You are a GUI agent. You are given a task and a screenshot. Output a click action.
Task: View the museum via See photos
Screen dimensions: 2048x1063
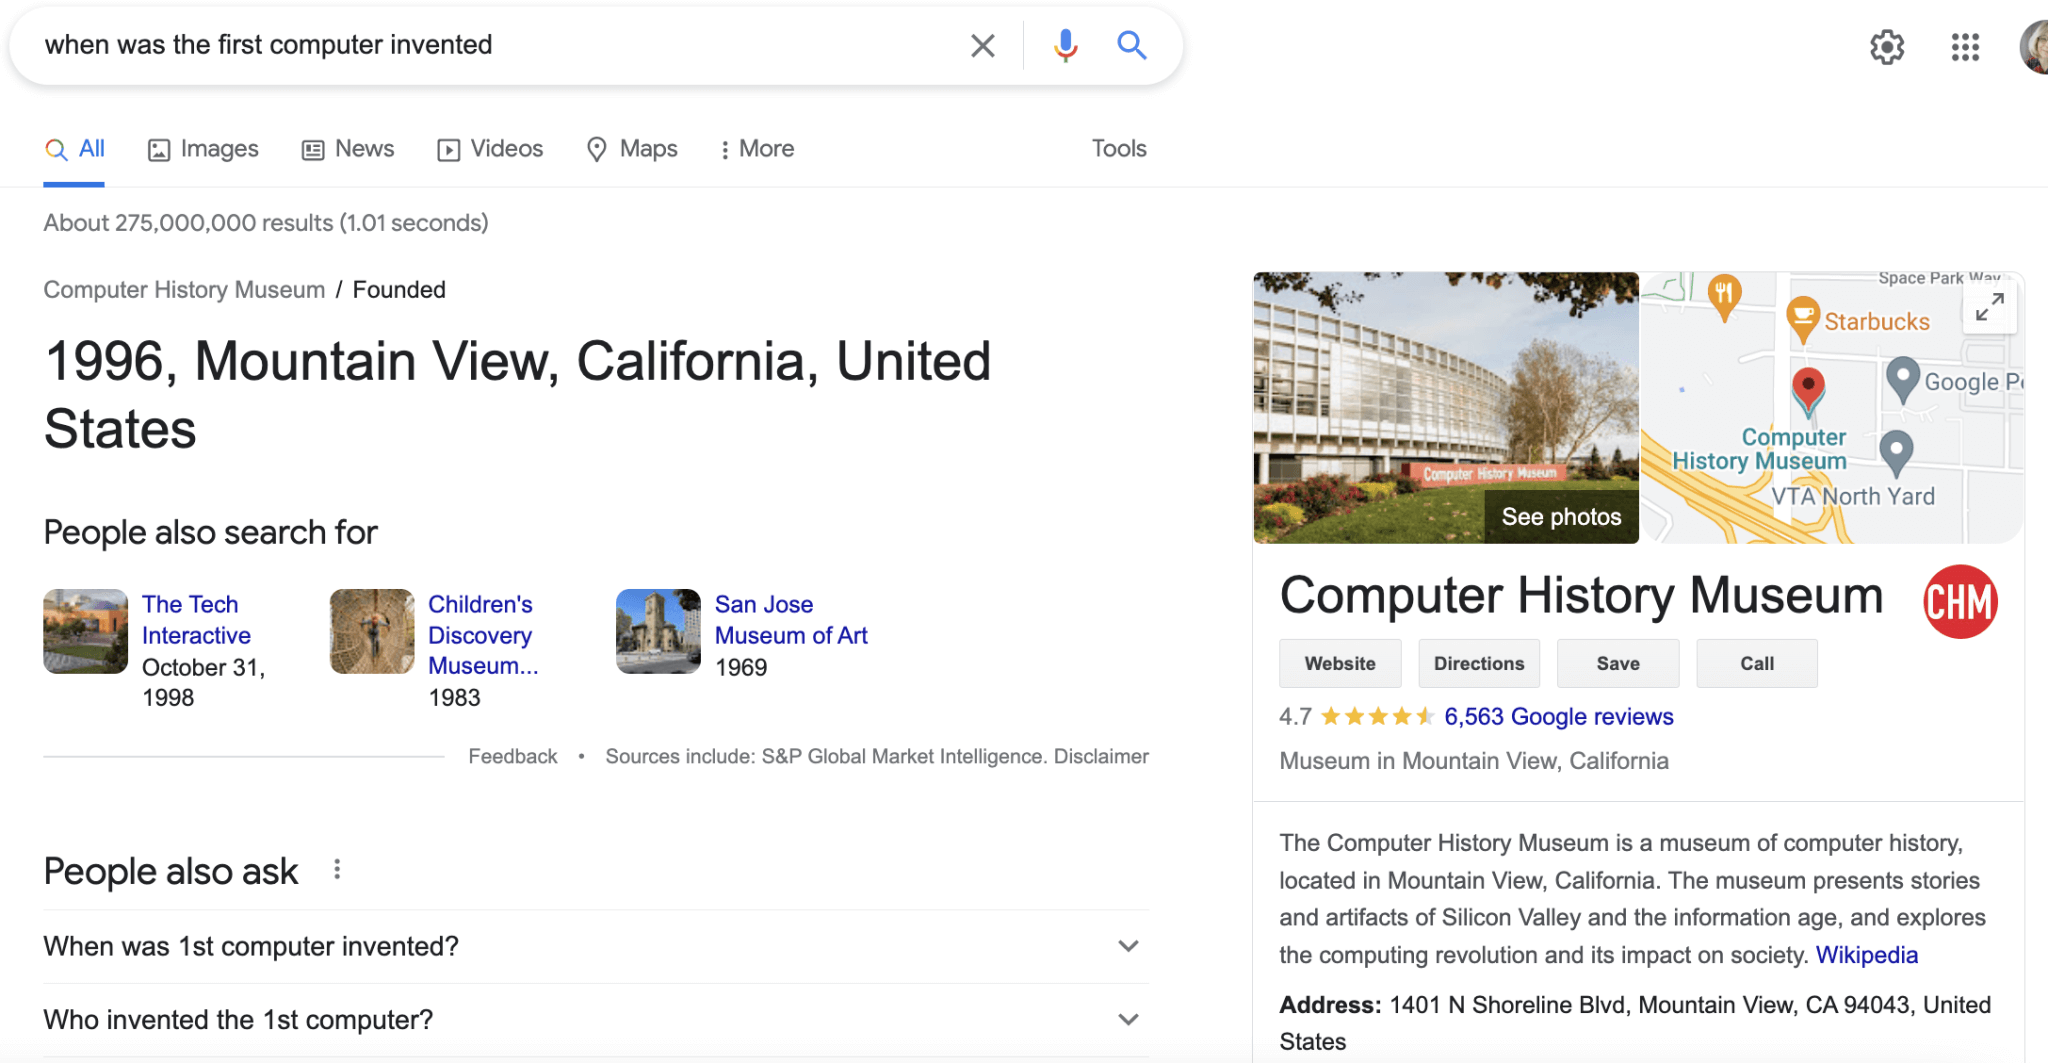pyautogui.click(x=1561, y=517)
